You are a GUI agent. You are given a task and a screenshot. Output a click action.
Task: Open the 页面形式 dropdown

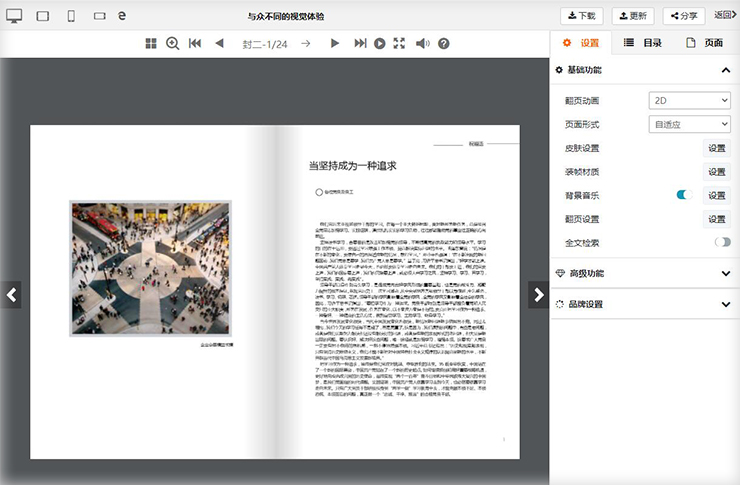(690, 125)
